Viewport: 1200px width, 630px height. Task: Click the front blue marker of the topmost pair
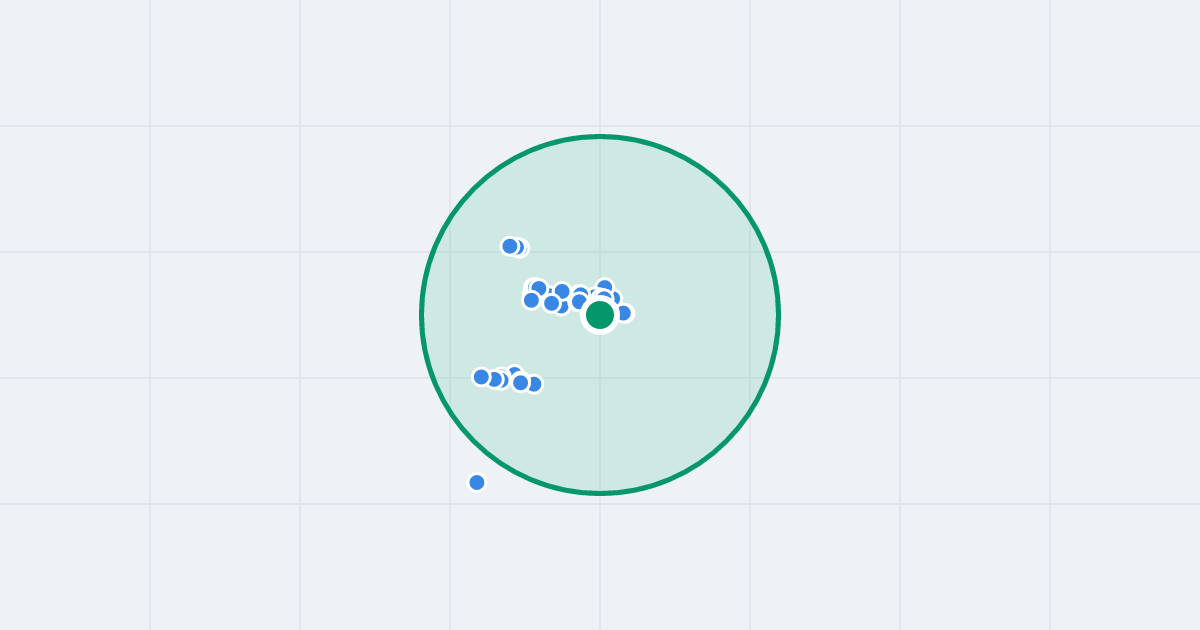pos(510,246)
